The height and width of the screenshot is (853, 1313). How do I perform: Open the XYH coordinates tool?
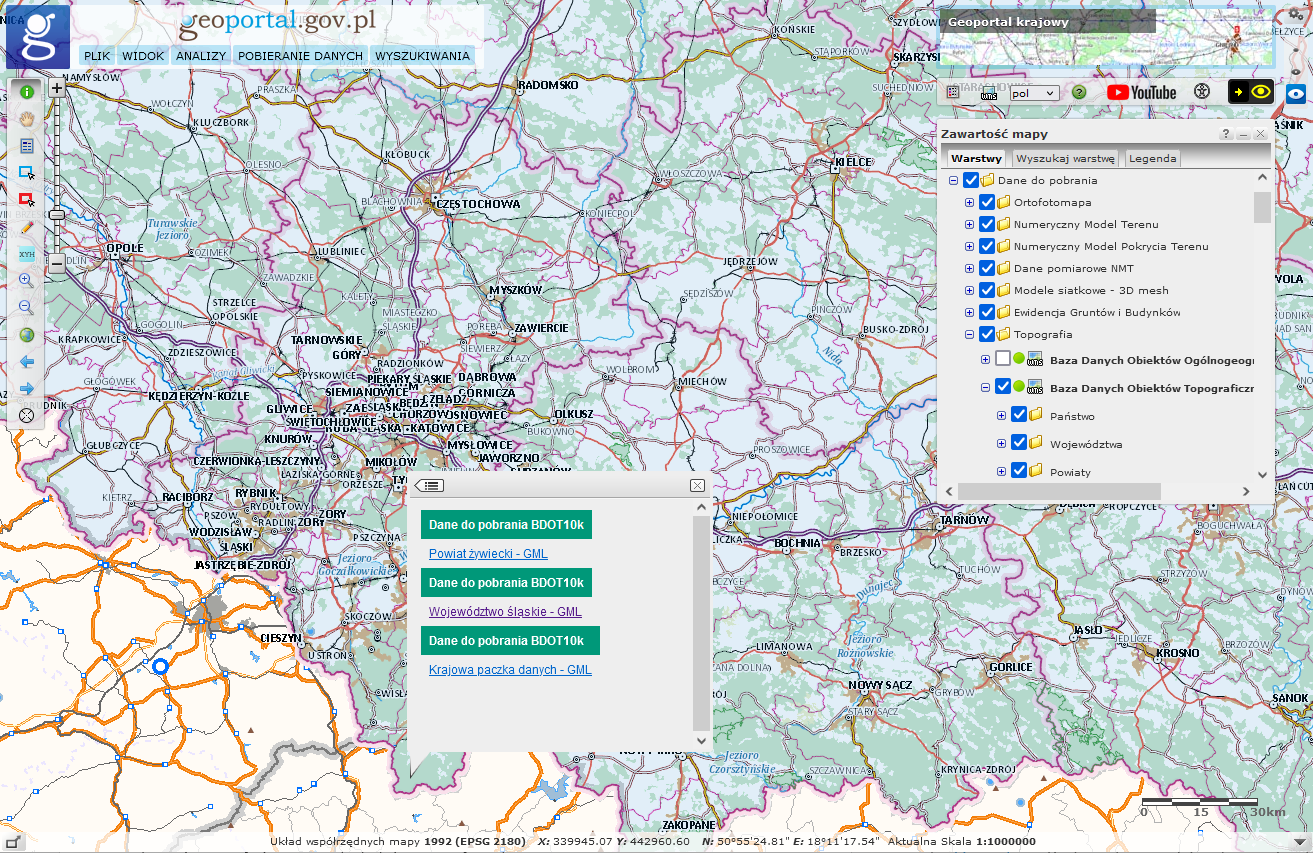click(27, 254)
